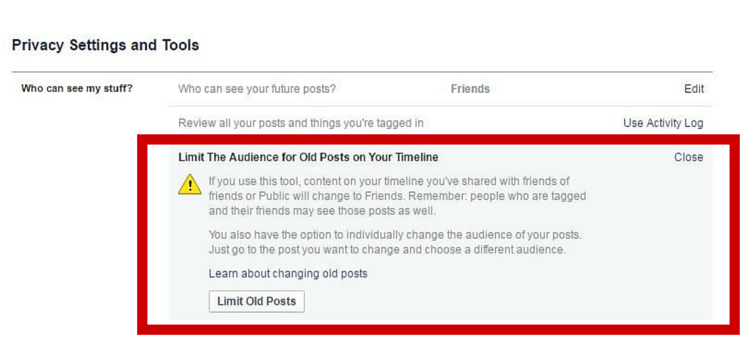Select the 'Who can see my stuff?' section label

coord(76,88)
